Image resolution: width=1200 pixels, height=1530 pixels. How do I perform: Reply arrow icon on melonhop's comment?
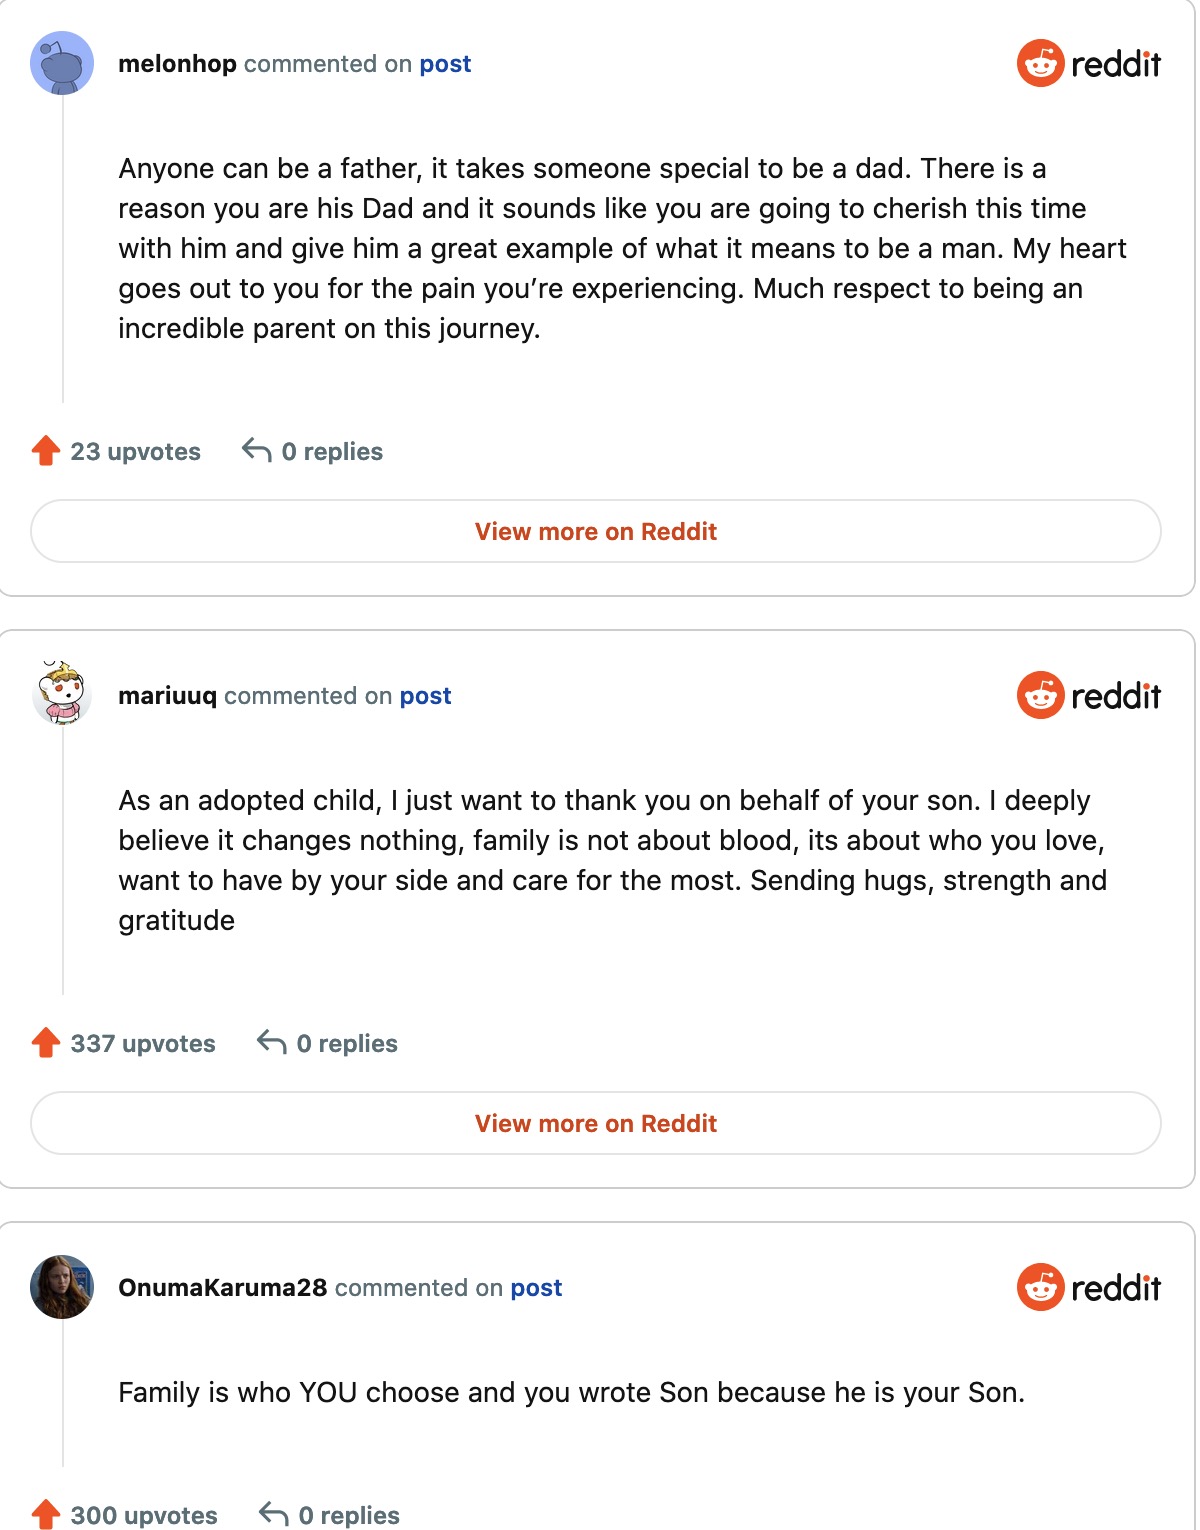click(x=257, y=451)
